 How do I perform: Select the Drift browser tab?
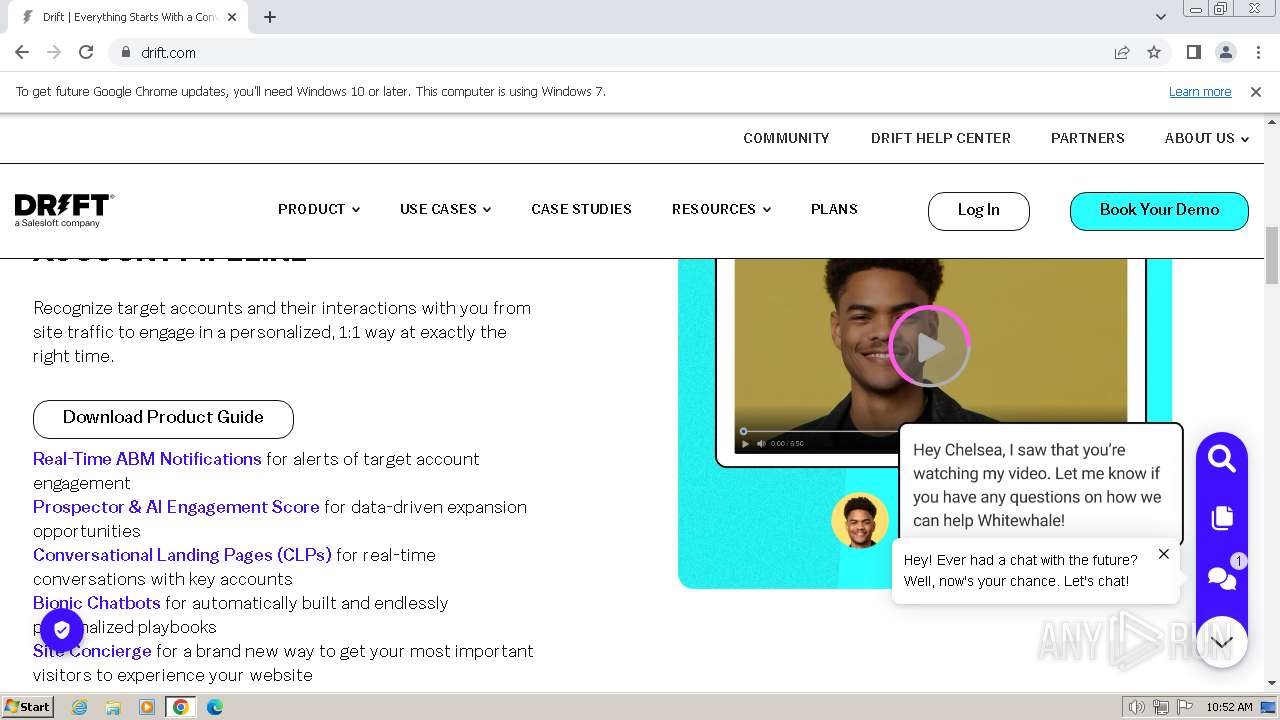[130, 17]
